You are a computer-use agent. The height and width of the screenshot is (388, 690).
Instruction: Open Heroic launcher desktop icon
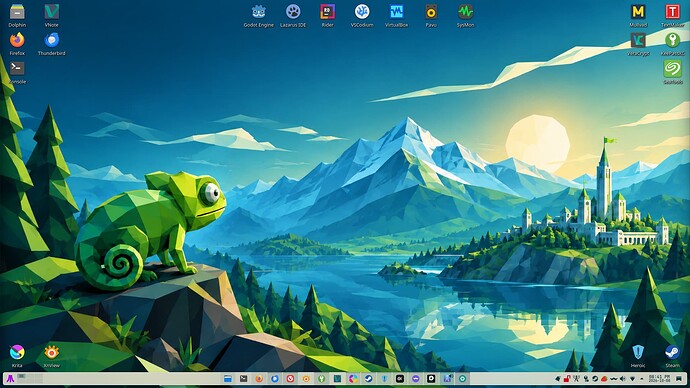638,355
